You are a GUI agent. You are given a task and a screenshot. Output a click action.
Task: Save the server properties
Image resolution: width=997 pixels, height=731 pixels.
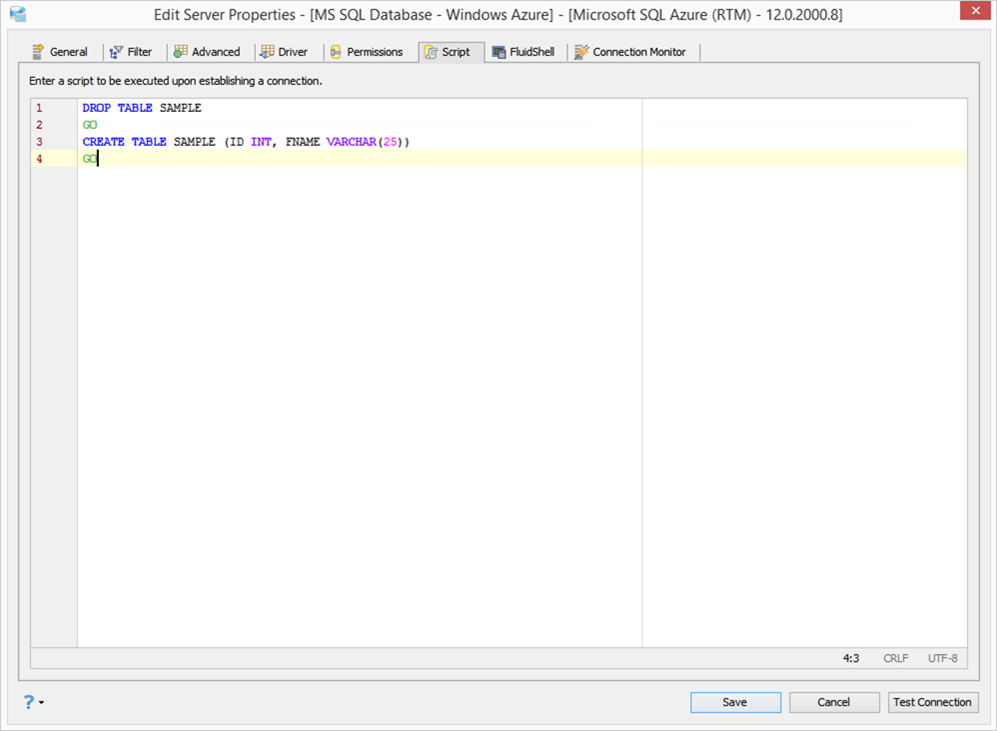tap(736, 702)
